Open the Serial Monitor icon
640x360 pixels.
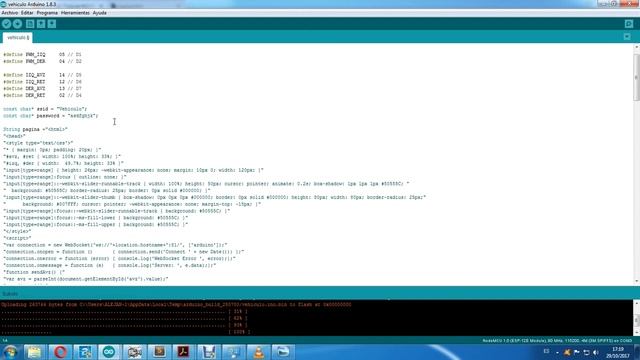[629, 24]
